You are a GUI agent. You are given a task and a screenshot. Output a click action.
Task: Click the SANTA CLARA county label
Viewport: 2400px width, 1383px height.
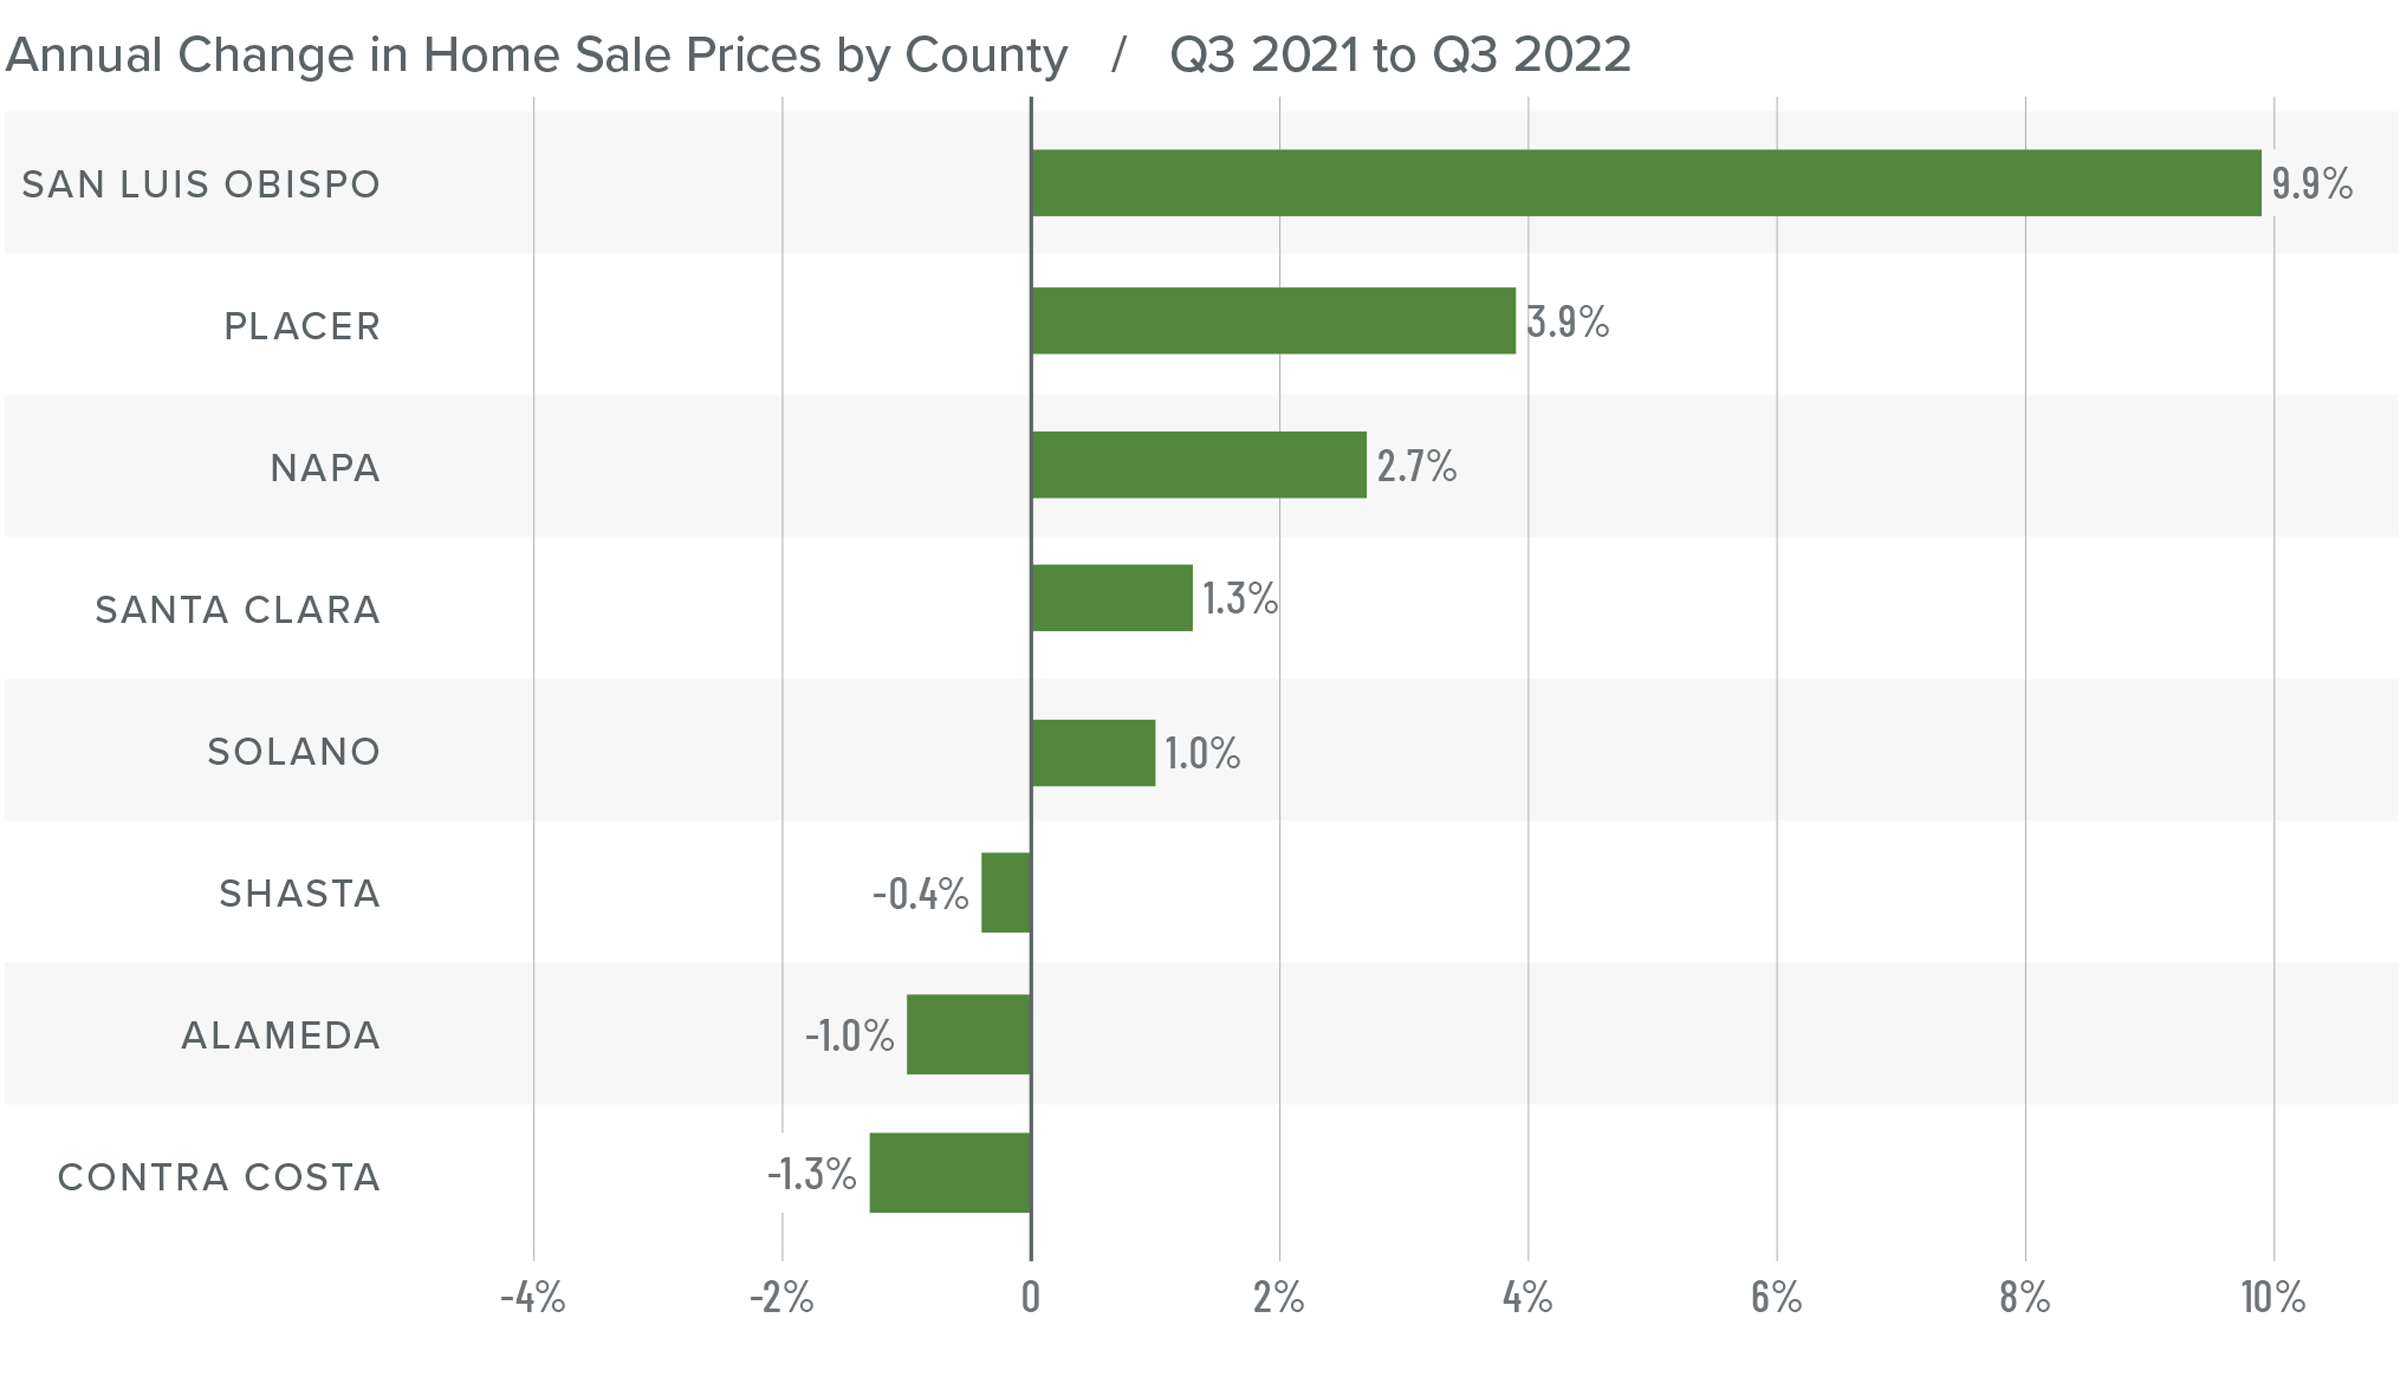(x=237, y=610)
